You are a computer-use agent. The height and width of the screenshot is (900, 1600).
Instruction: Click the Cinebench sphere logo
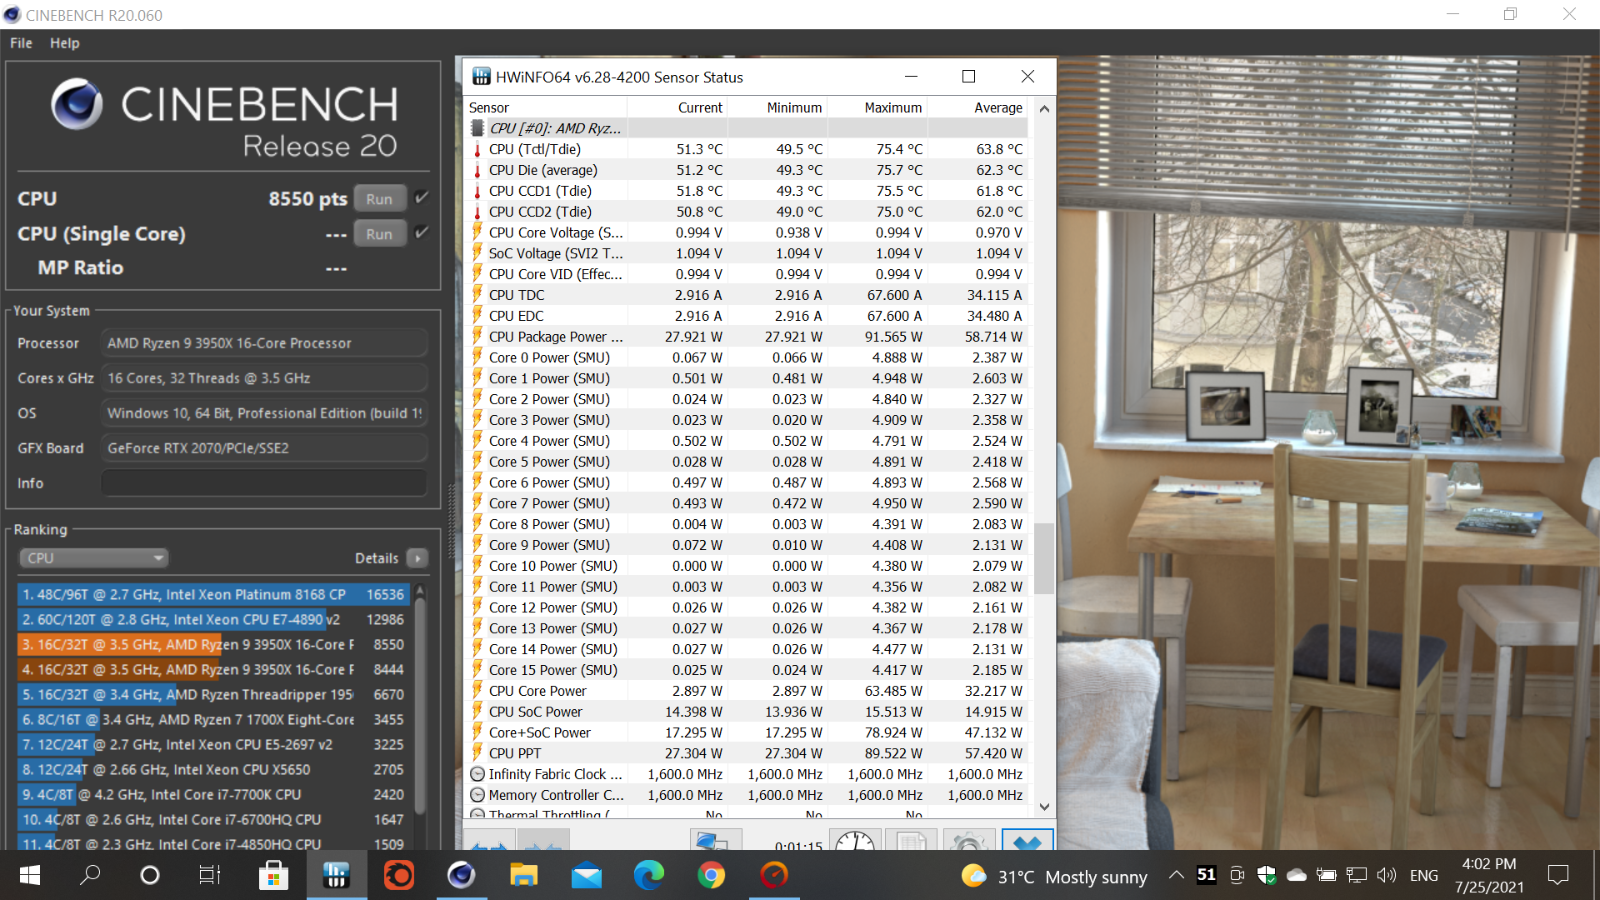click(x=77, y=104)
